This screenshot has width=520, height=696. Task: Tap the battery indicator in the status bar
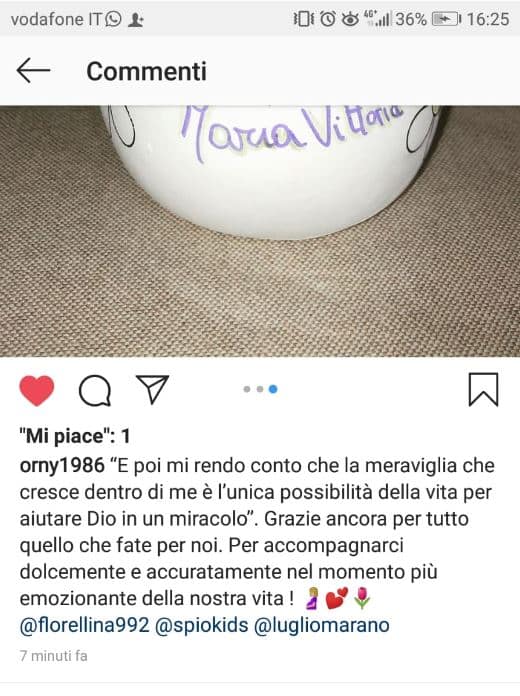tap(446, 19)
